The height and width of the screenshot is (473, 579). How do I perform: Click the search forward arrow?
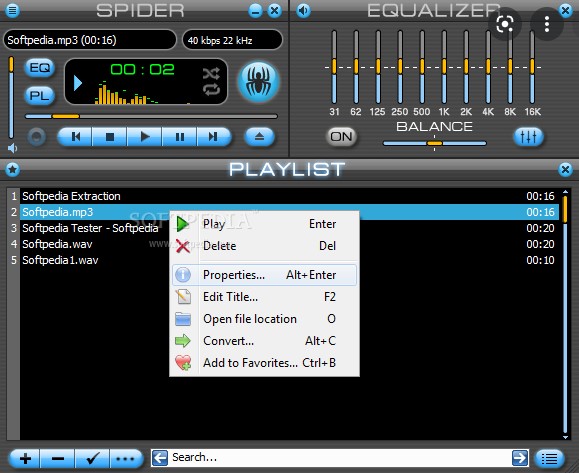tap(520, 458)
